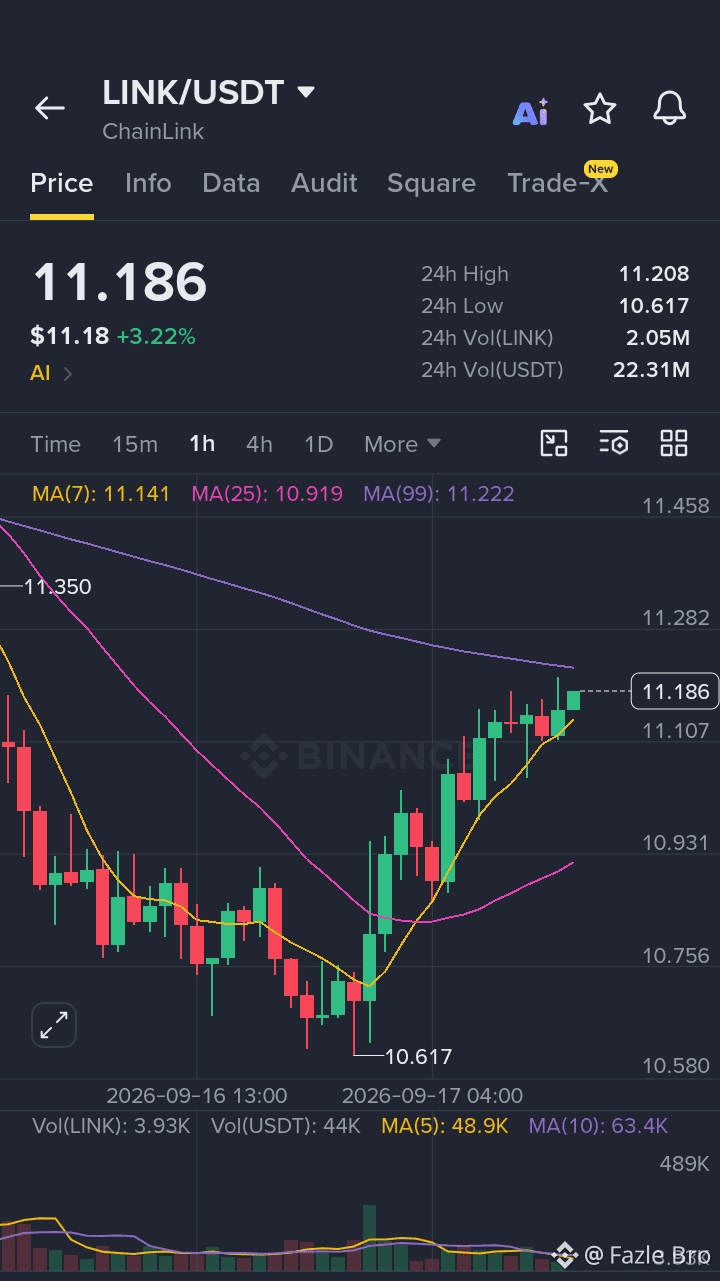This screenshot has width=720, height=1281.
Task: Switch to the 4h chart interval
Action: 259,444
